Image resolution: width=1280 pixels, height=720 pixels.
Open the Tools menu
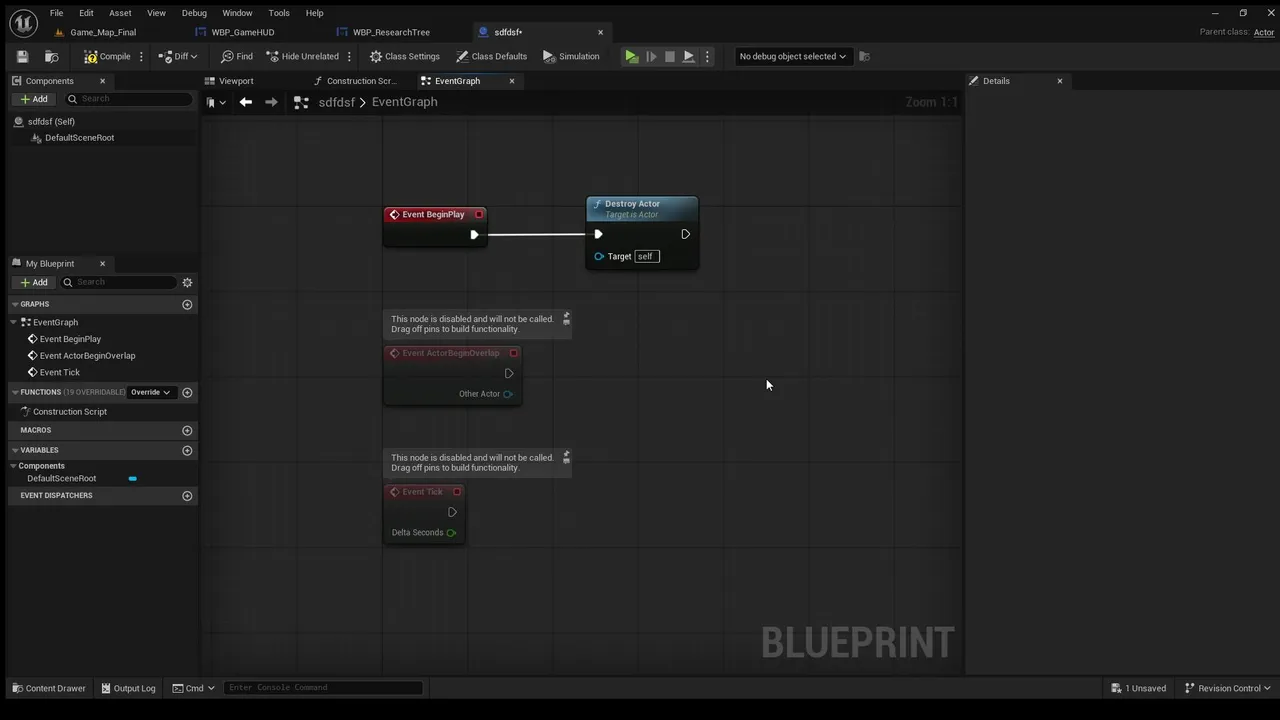point(279,13)
